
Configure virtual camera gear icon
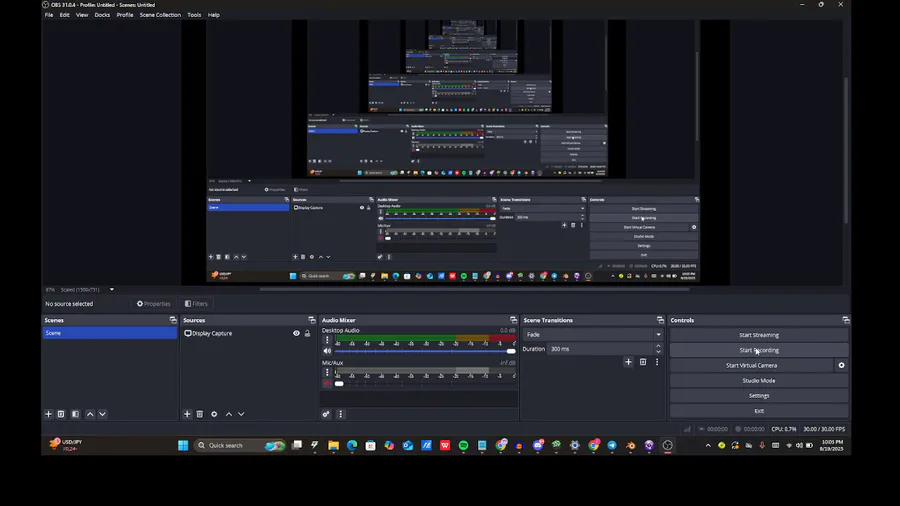841,365
